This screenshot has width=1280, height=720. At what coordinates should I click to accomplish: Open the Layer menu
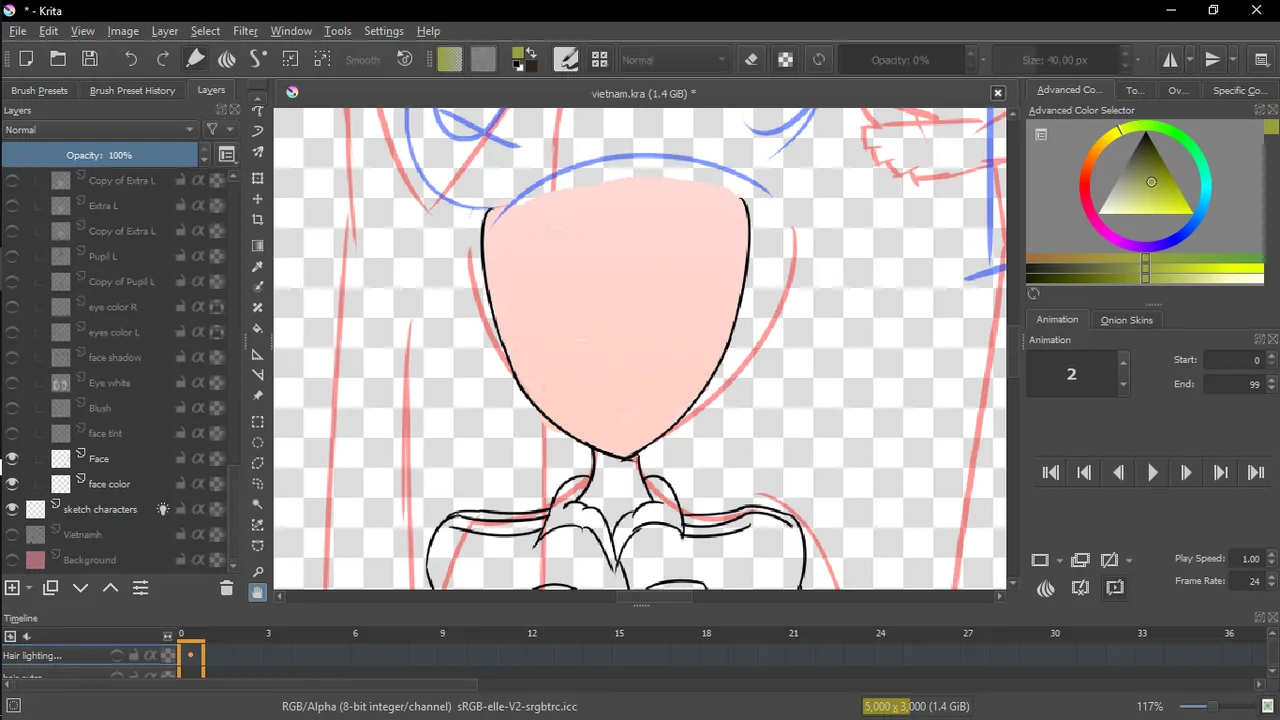coord(165,31)
